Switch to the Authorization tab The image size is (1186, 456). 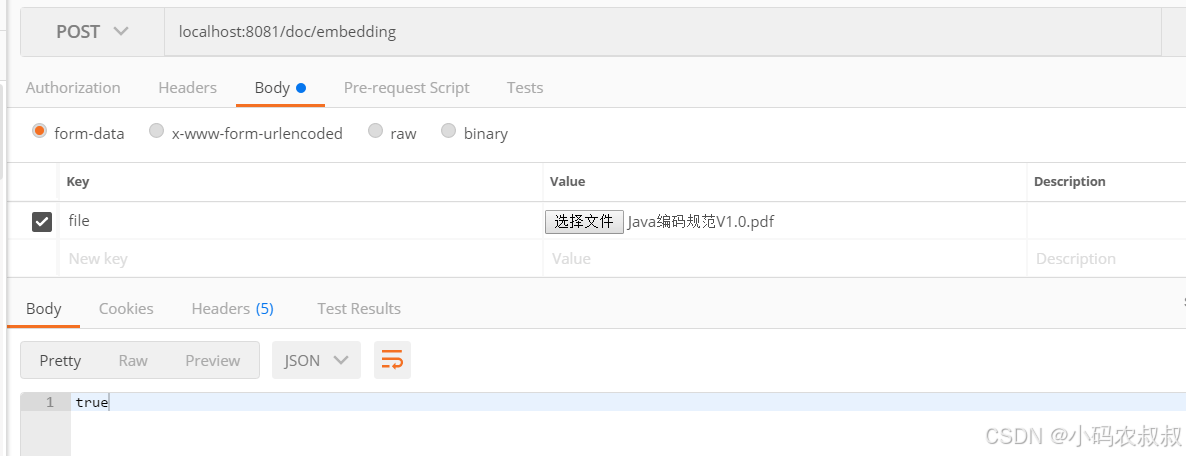coord(73,88)
